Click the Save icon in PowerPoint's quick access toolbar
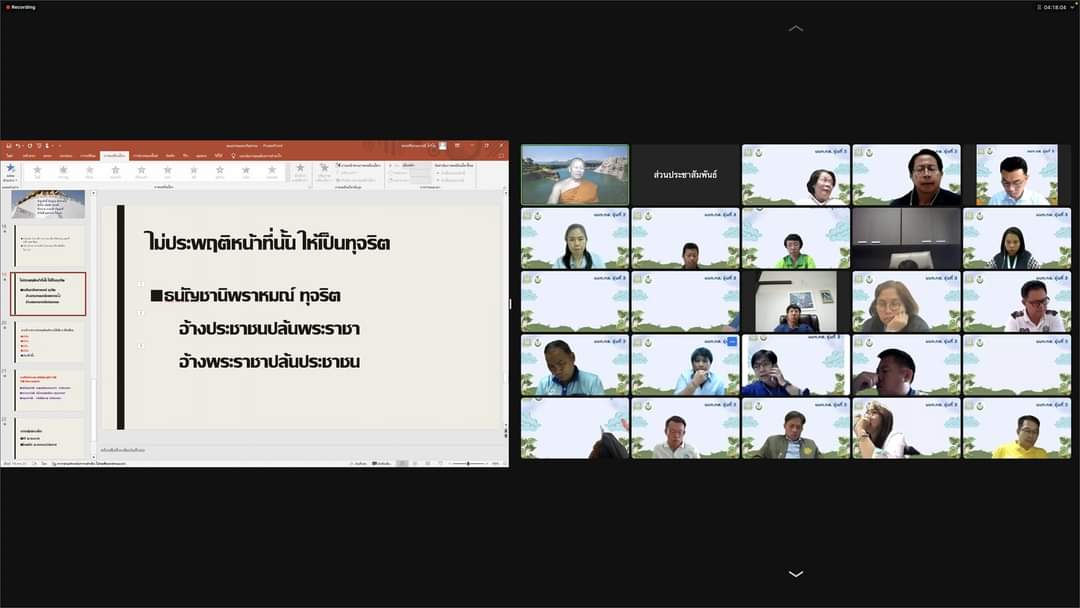The image size is (1080, 608). tap(7, 145)
